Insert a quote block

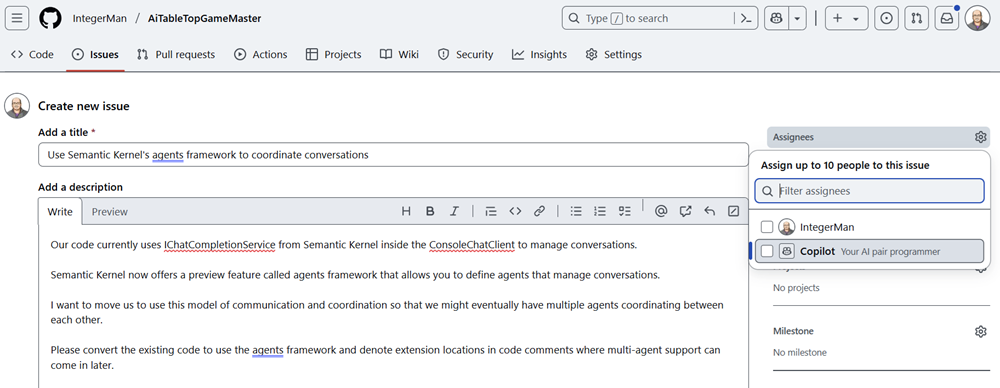pyautogui.click(x=490, y=211)
